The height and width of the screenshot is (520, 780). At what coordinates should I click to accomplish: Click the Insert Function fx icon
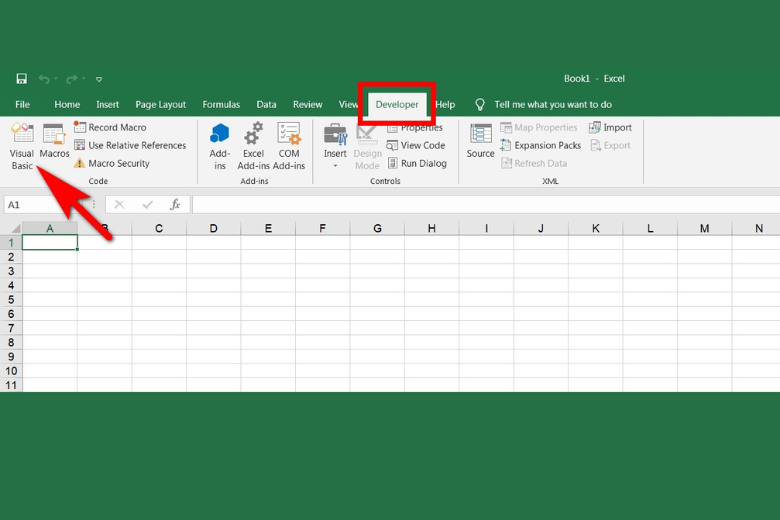tap(175, 205)
